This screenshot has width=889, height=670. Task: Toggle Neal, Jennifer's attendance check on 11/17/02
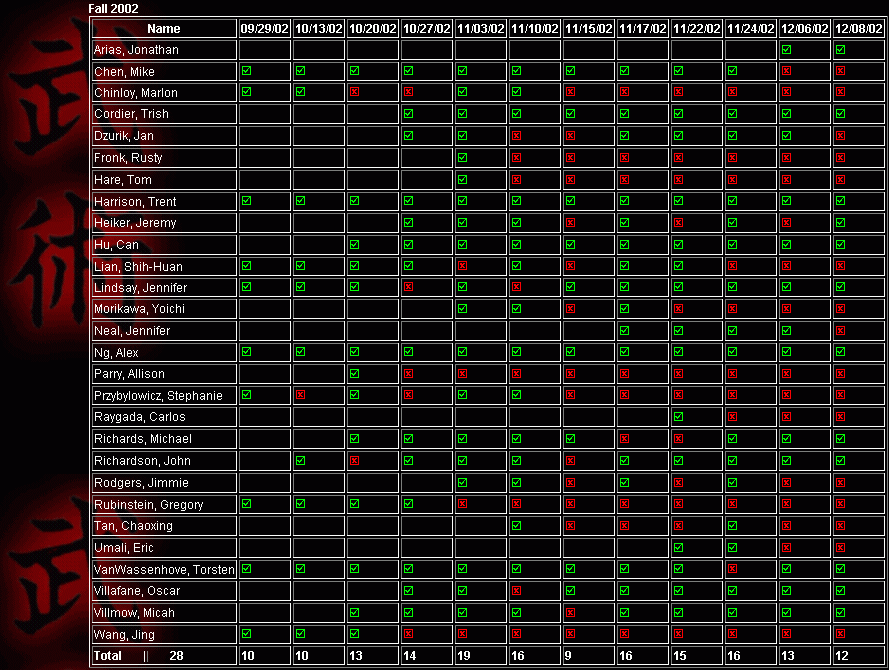[624, 331]
